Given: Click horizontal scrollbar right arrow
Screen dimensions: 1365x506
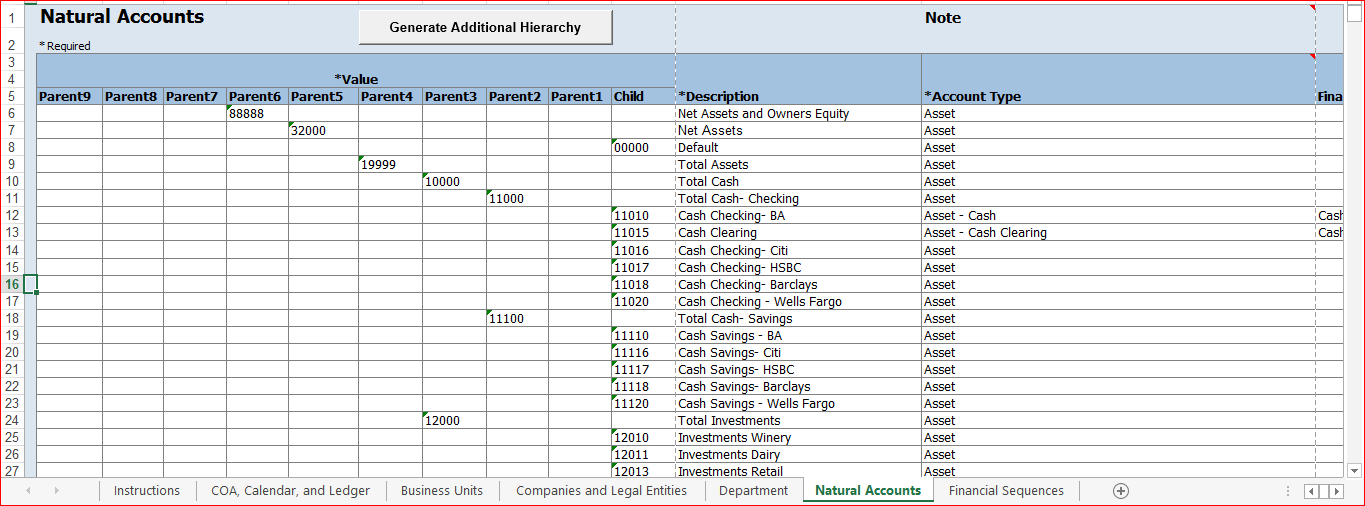Looking at the screenshot, I should (1337, 491).
